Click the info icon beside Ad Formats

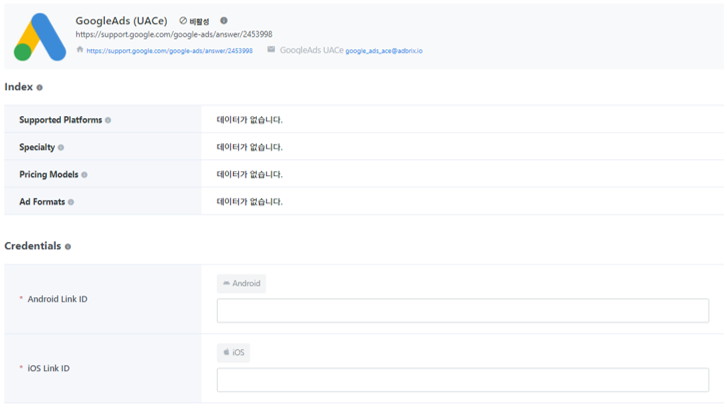(x=71, y=202)
